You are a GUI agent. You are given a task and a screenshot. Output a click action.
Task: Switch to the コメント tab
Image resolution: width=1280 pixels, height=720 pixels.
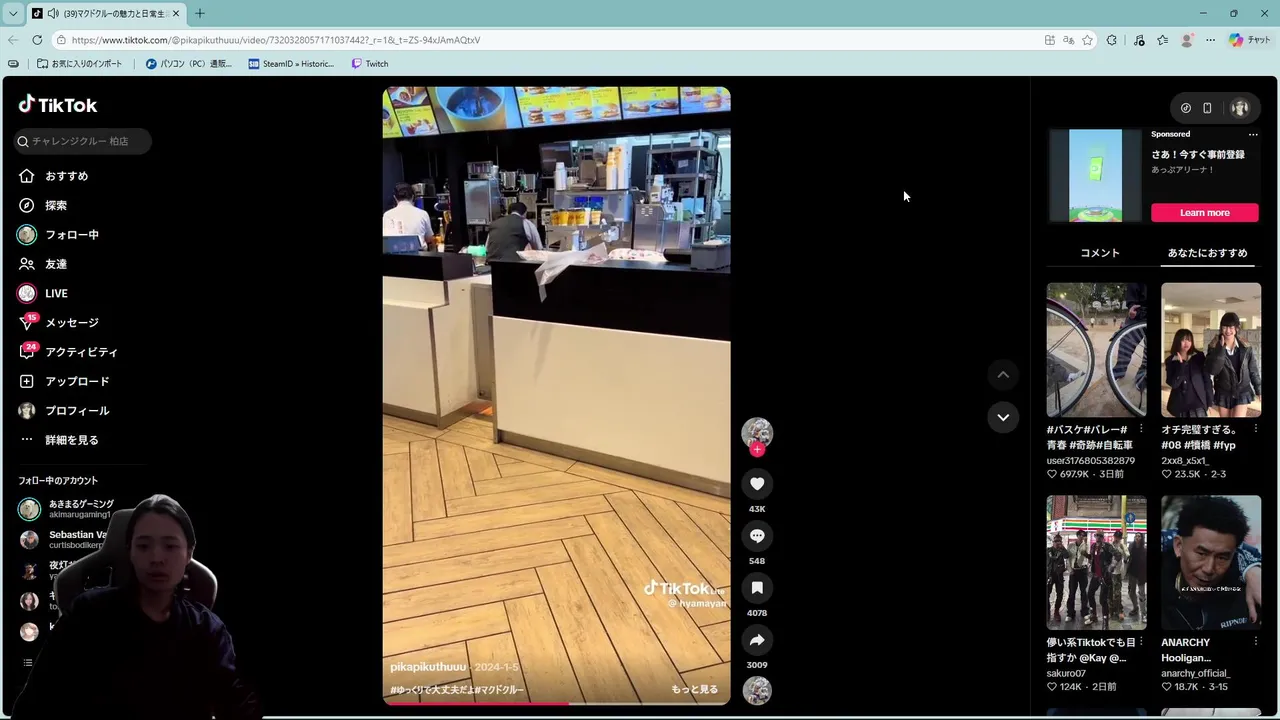(x=1100, y=253)
